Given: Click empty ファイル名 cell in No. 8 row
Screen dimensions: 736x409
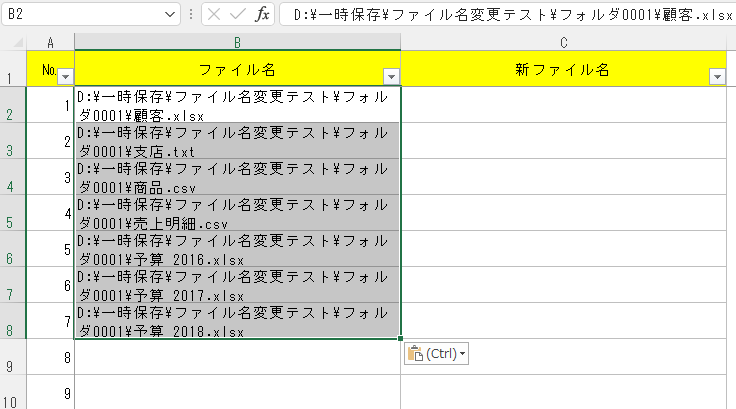Looking at the screenshot, I should point(238,357).
